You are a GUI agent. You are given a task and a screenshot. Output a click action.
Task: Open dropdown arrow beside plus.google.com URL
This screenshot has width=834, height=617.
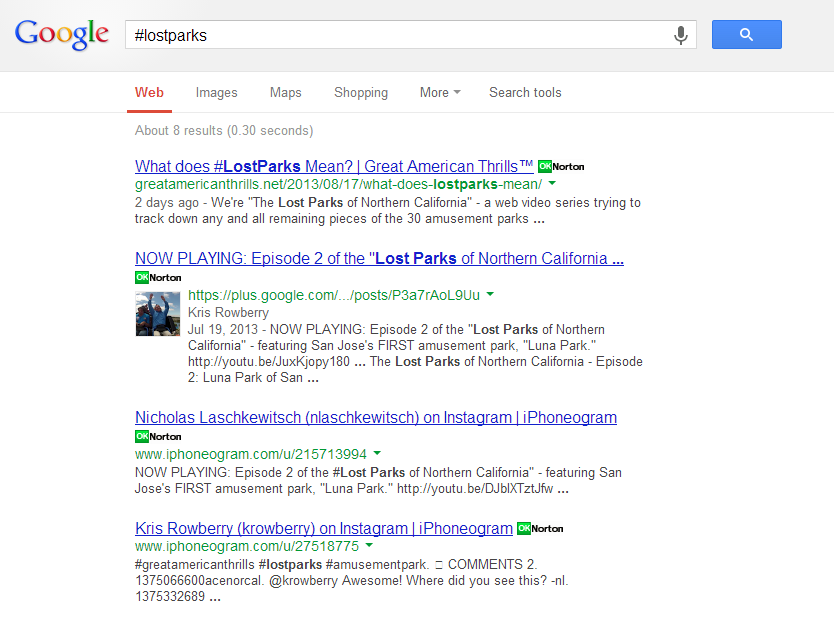click(x=490, y=295)
